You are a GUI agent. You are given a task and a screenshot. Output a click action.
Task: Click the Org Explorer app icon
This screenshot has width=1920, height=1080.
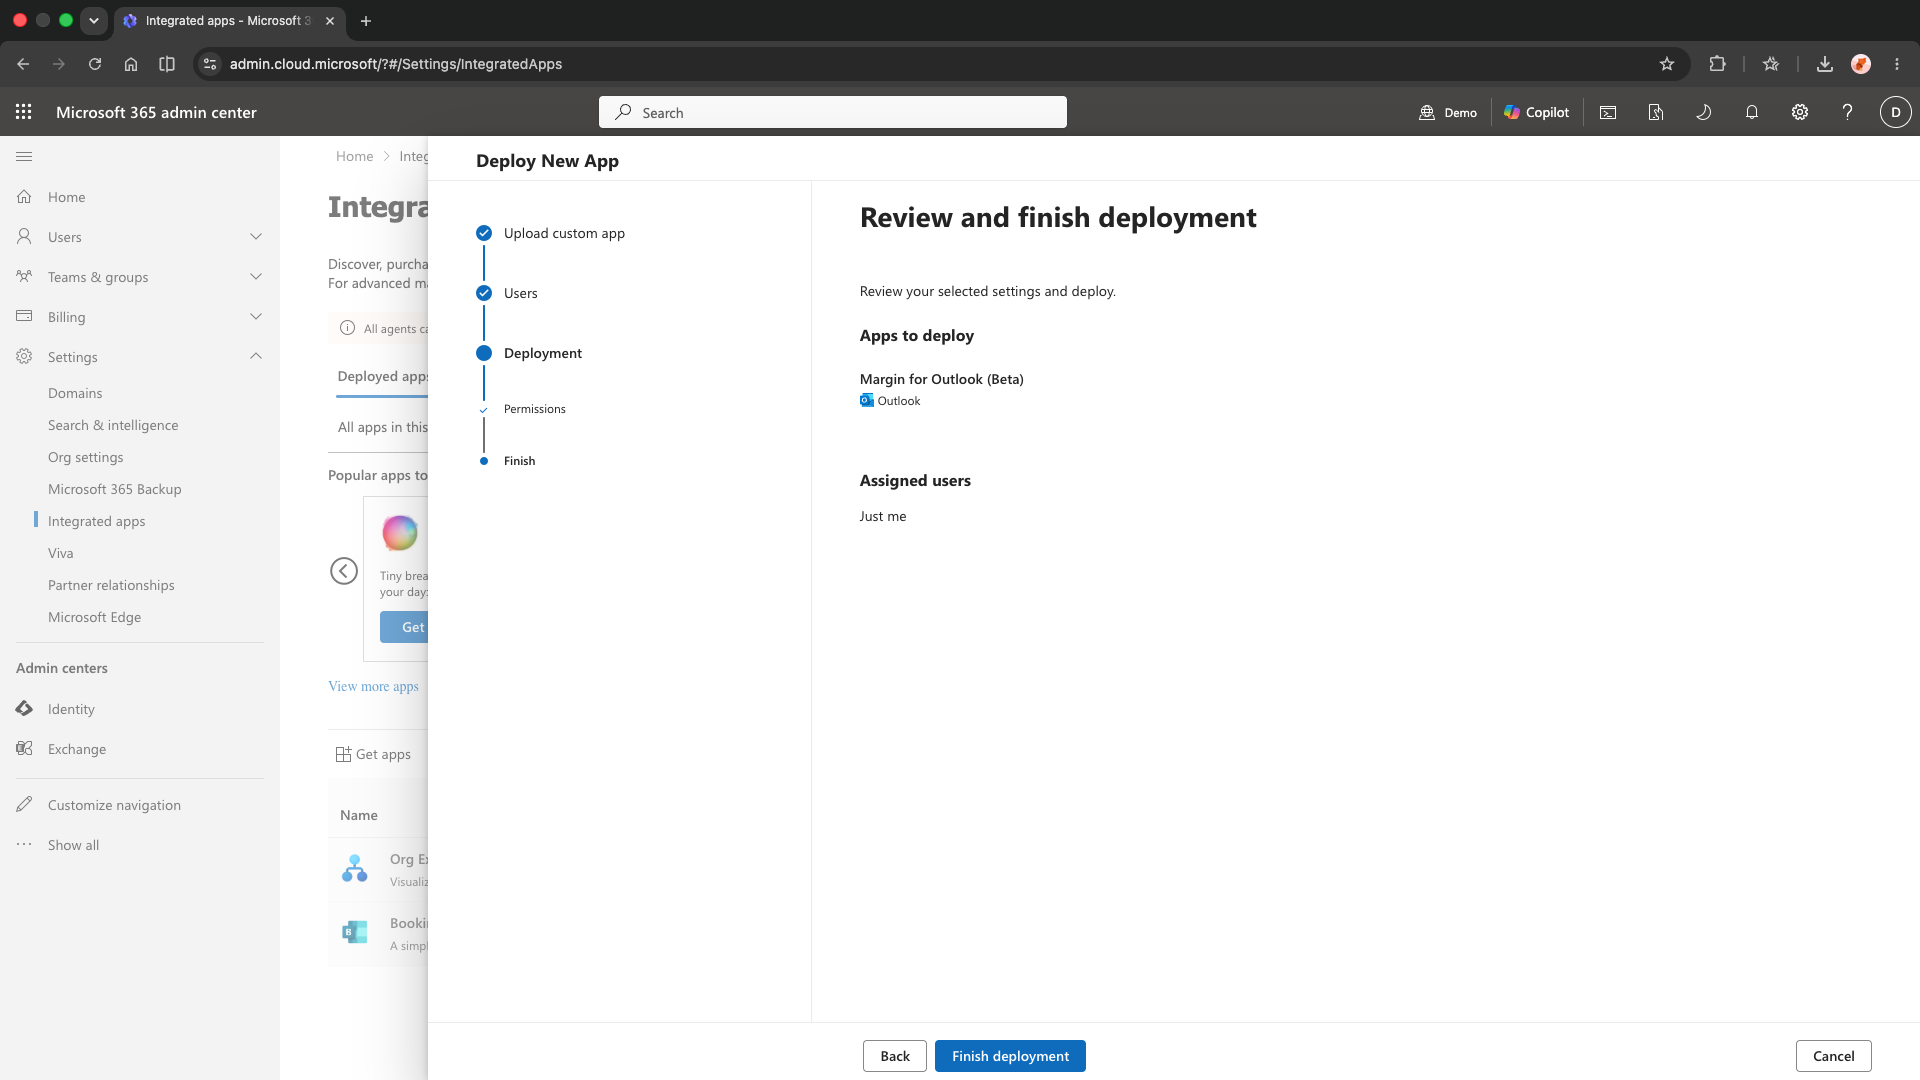355,868
